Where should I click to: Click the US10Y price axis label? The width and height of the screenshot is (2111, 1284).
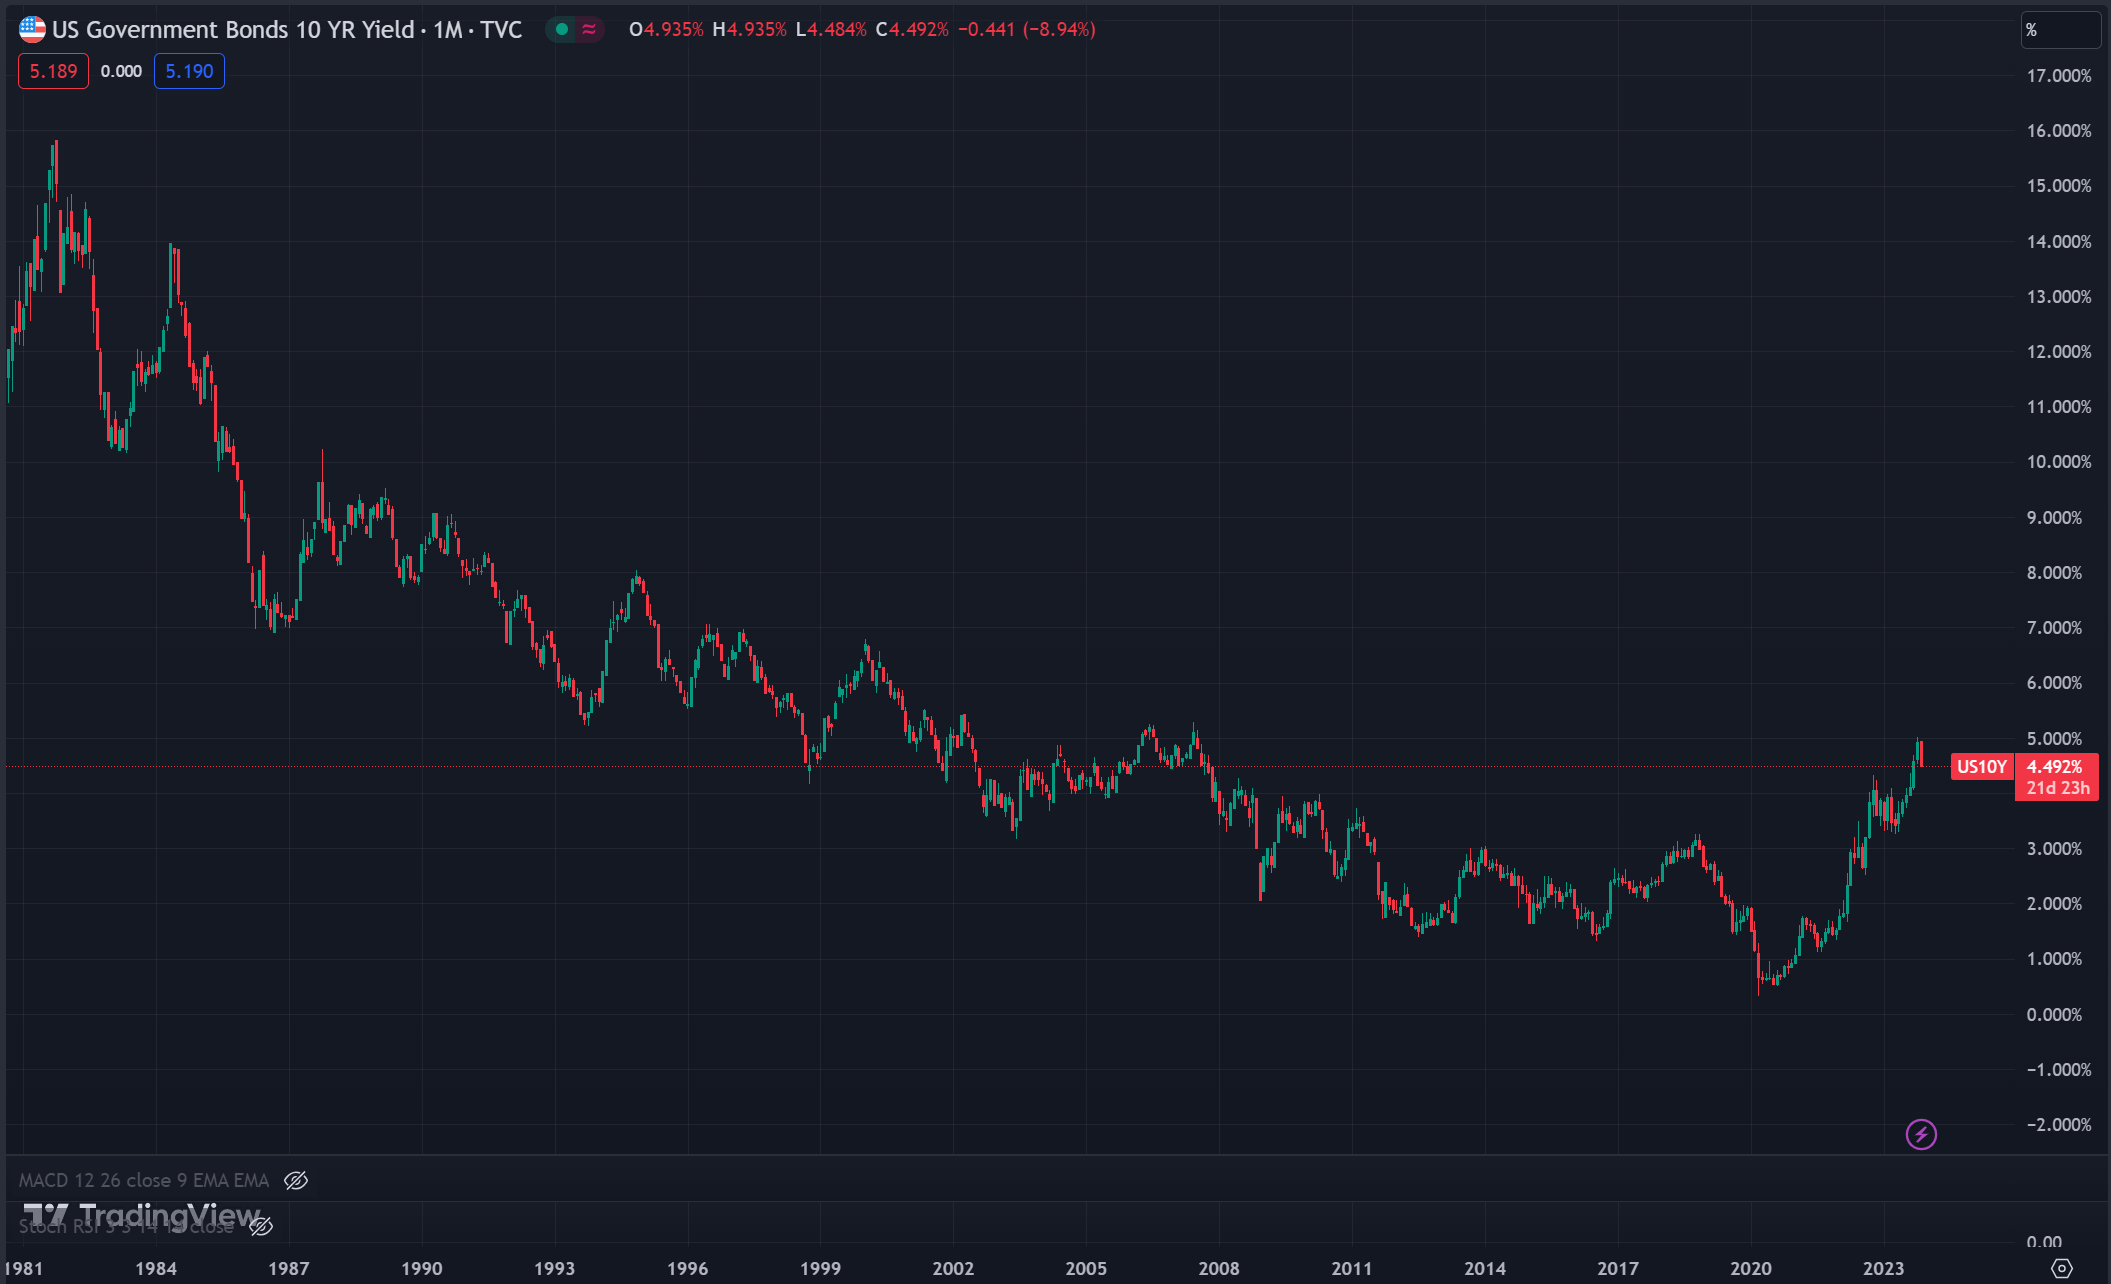point(1981,767)
